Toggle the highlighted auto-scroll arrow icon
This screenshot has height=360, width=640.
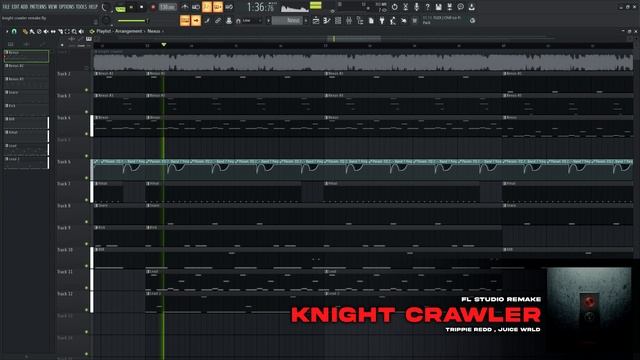coord(196,20)
